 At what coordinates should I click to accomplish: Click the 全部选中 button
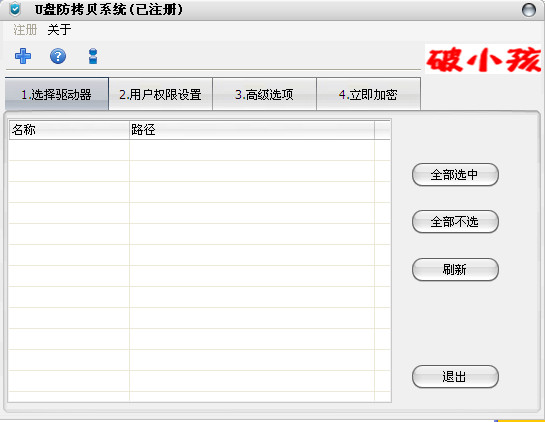455,175
